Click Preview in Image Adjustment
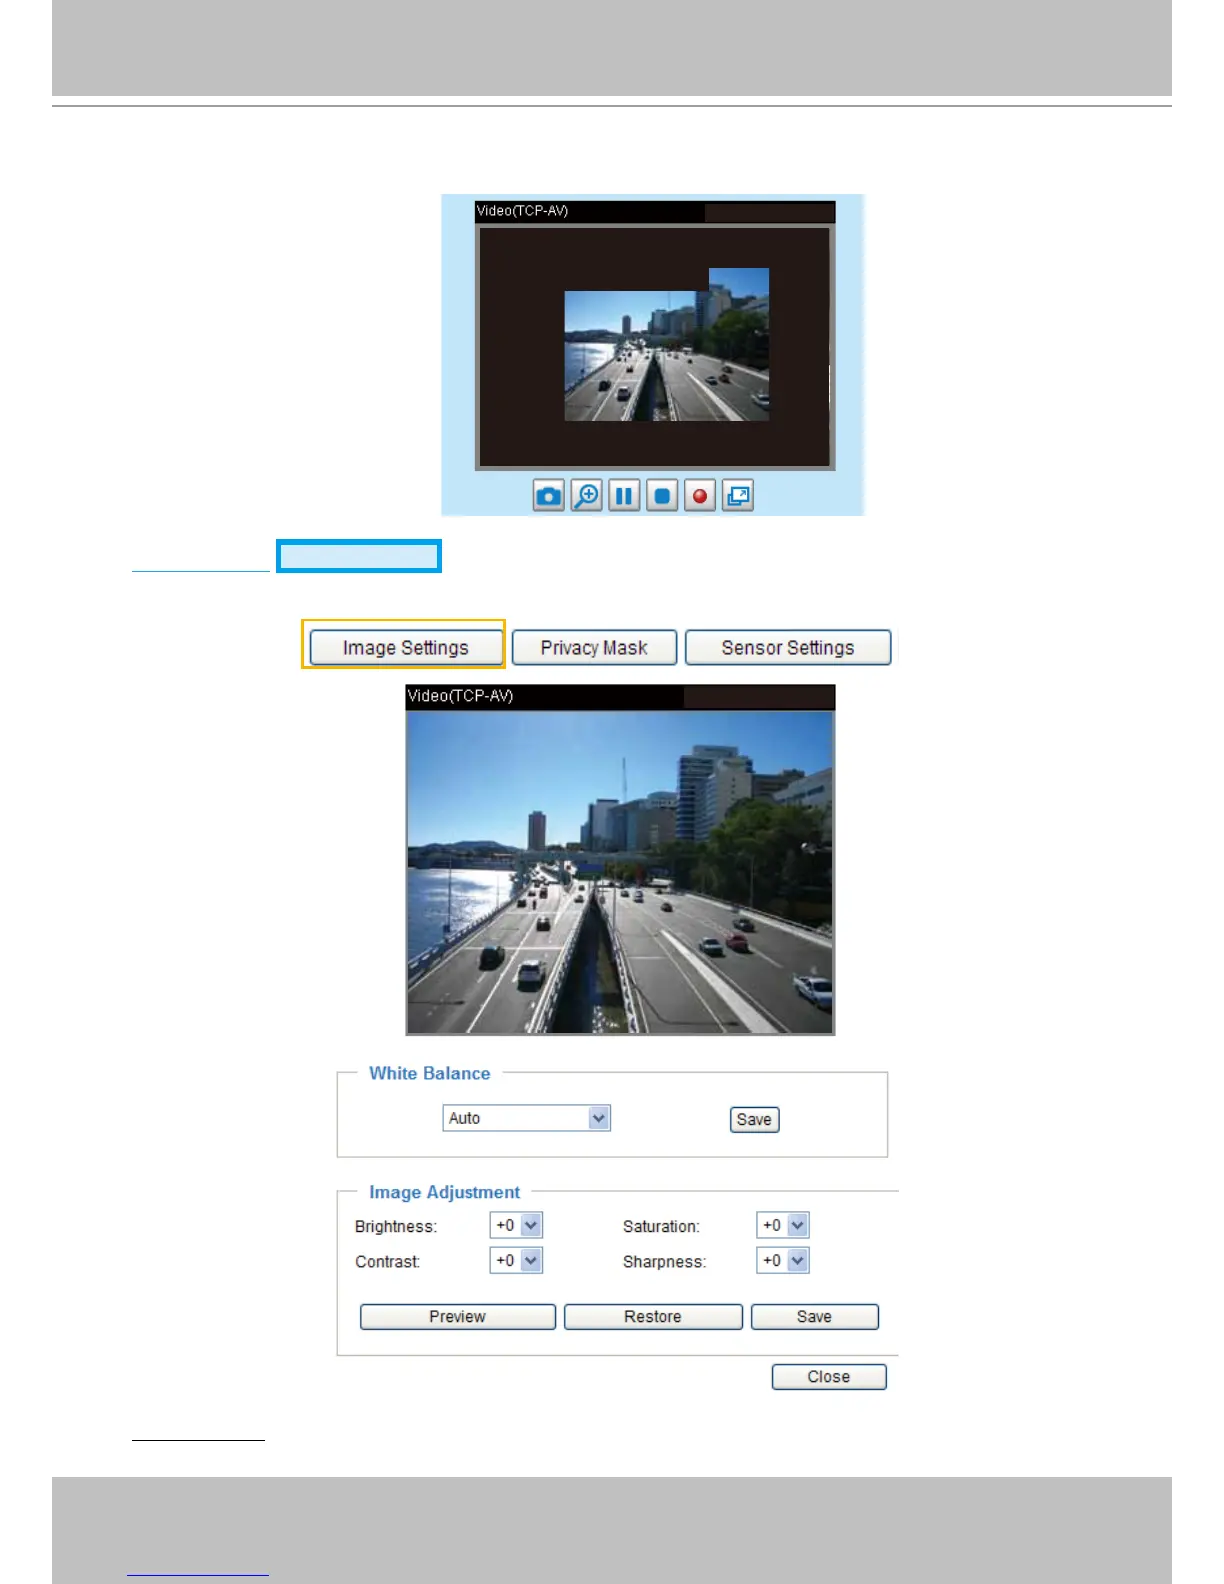The width and height of the screenshot is (1224, 1584). click(x=457, y=1317)
